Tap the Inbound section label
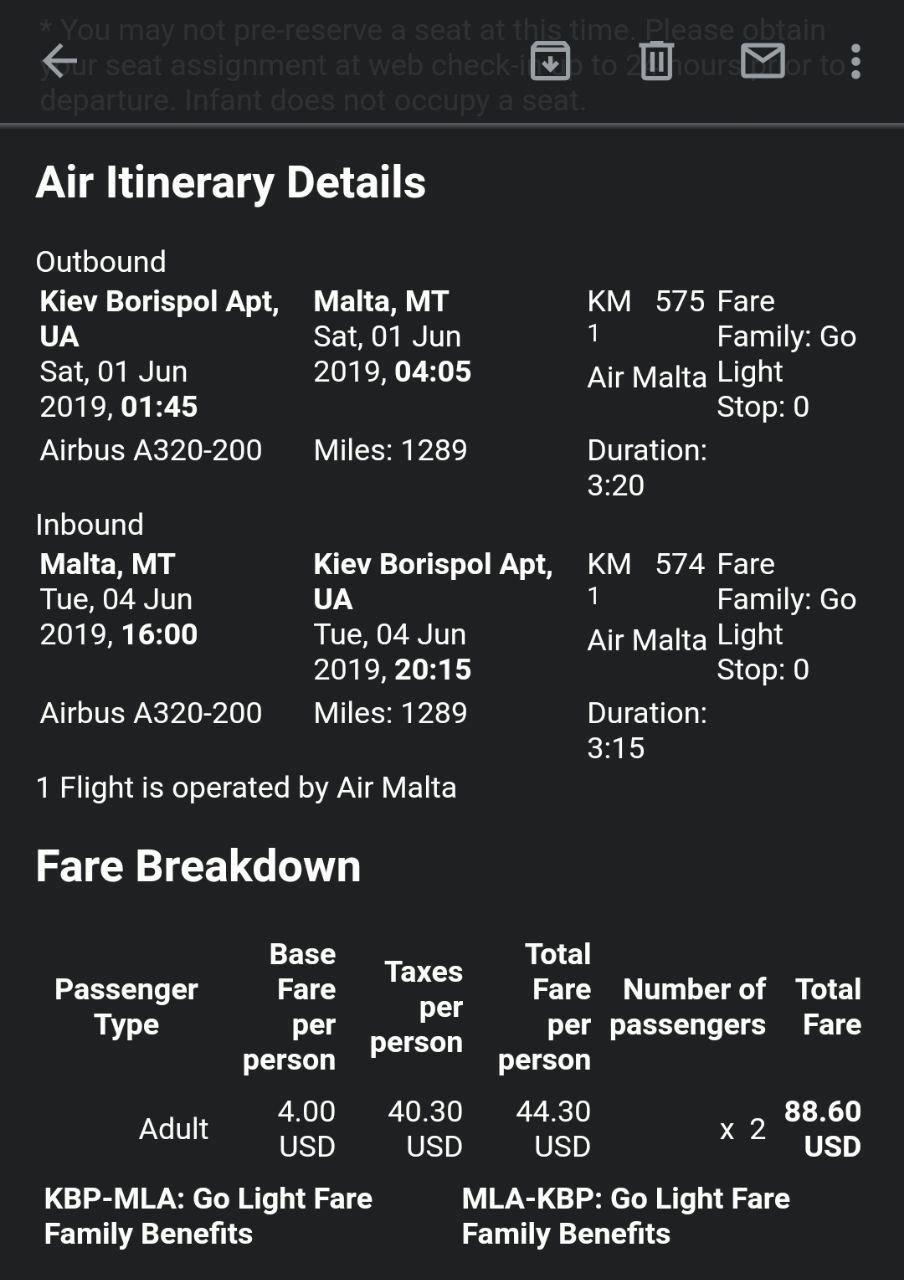This screenshot has width=904, height=1280. point(90,525)
